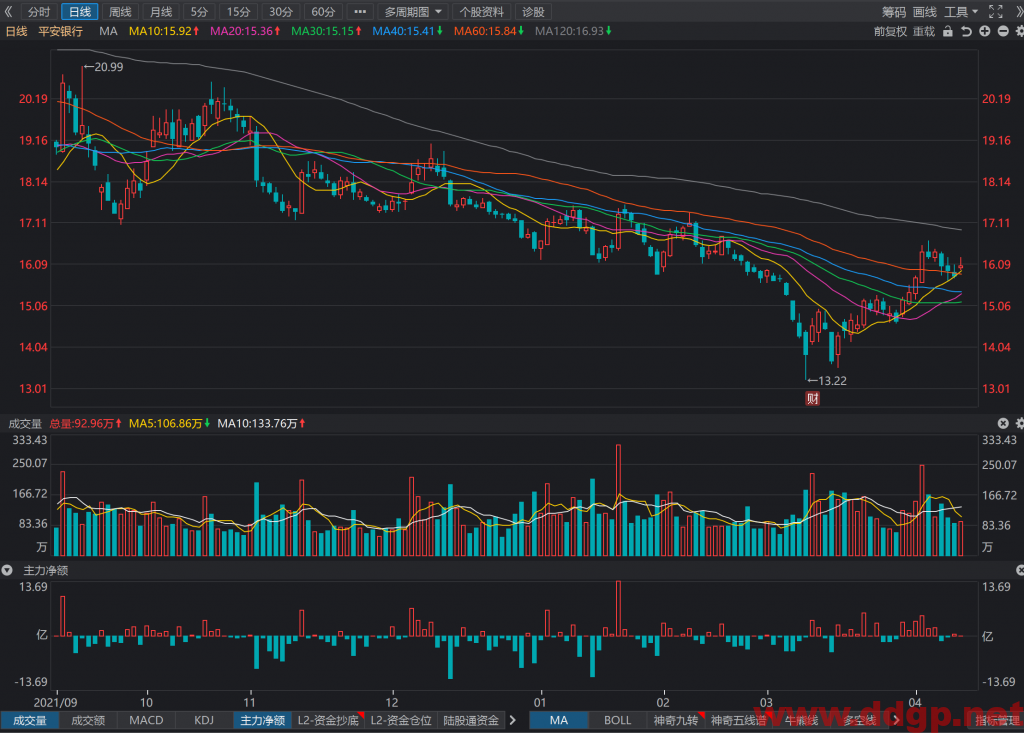
Task: Select the 60分 period
Action: click(x=323, y=12)
